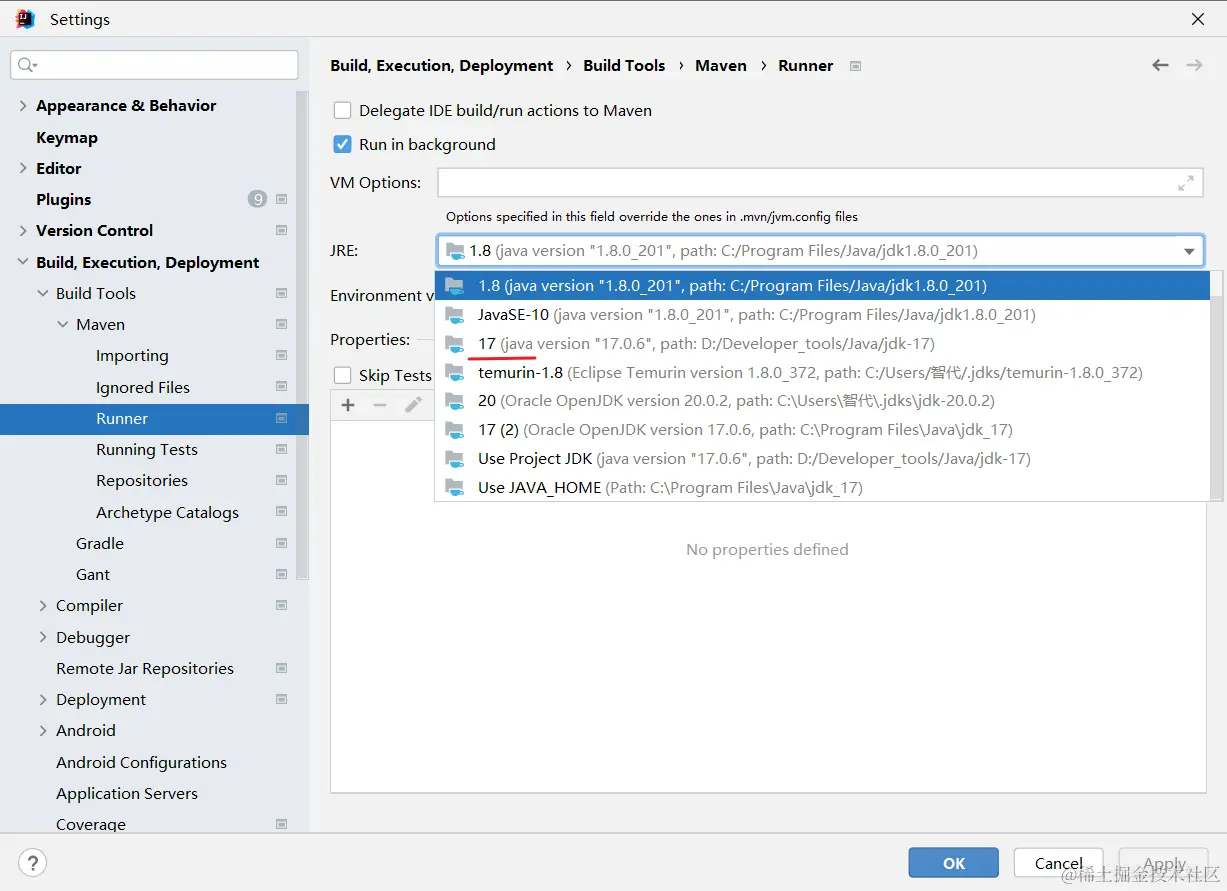The width and height of the screenshot is (1227, 891).
Task: Click the VM Options text field
Action: click(x=820, y=183)
